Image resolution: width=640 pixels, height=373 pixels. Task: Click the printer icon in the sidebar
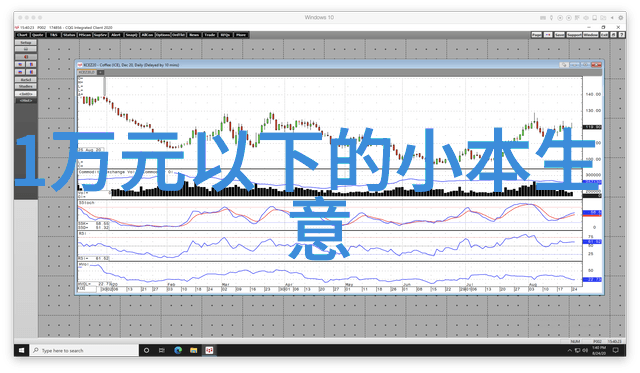pyautogui.click(x=26, y=49)
